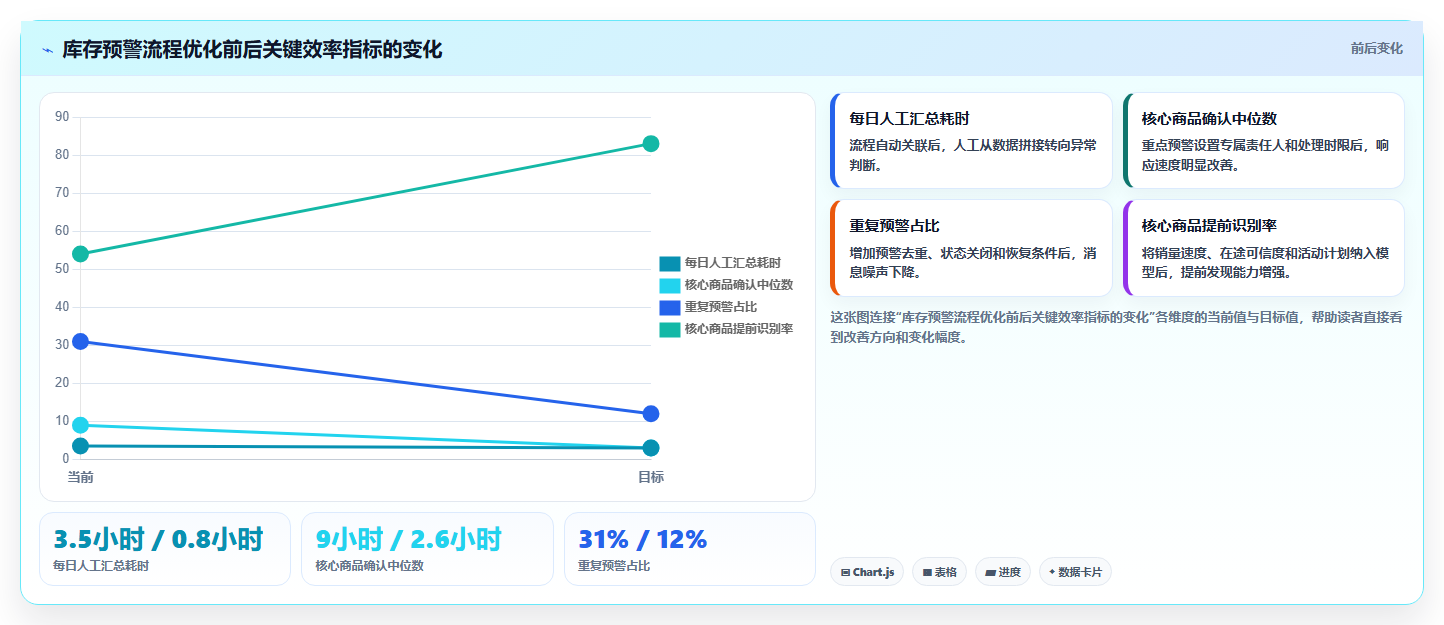Click the y-axis value 50
The image size is (1444, 625).
(x=62, y=269)
